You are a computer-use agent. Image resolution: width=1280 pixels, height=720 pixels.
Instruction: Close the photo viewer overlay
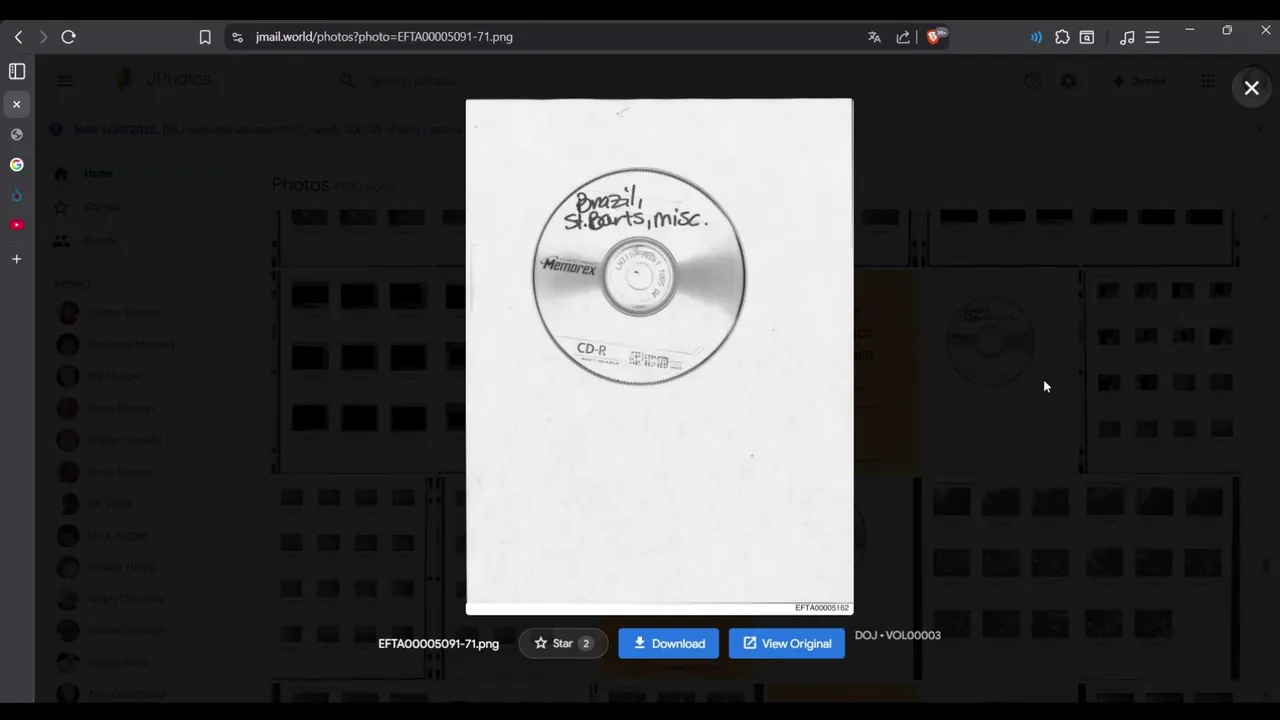point(1251,88)
